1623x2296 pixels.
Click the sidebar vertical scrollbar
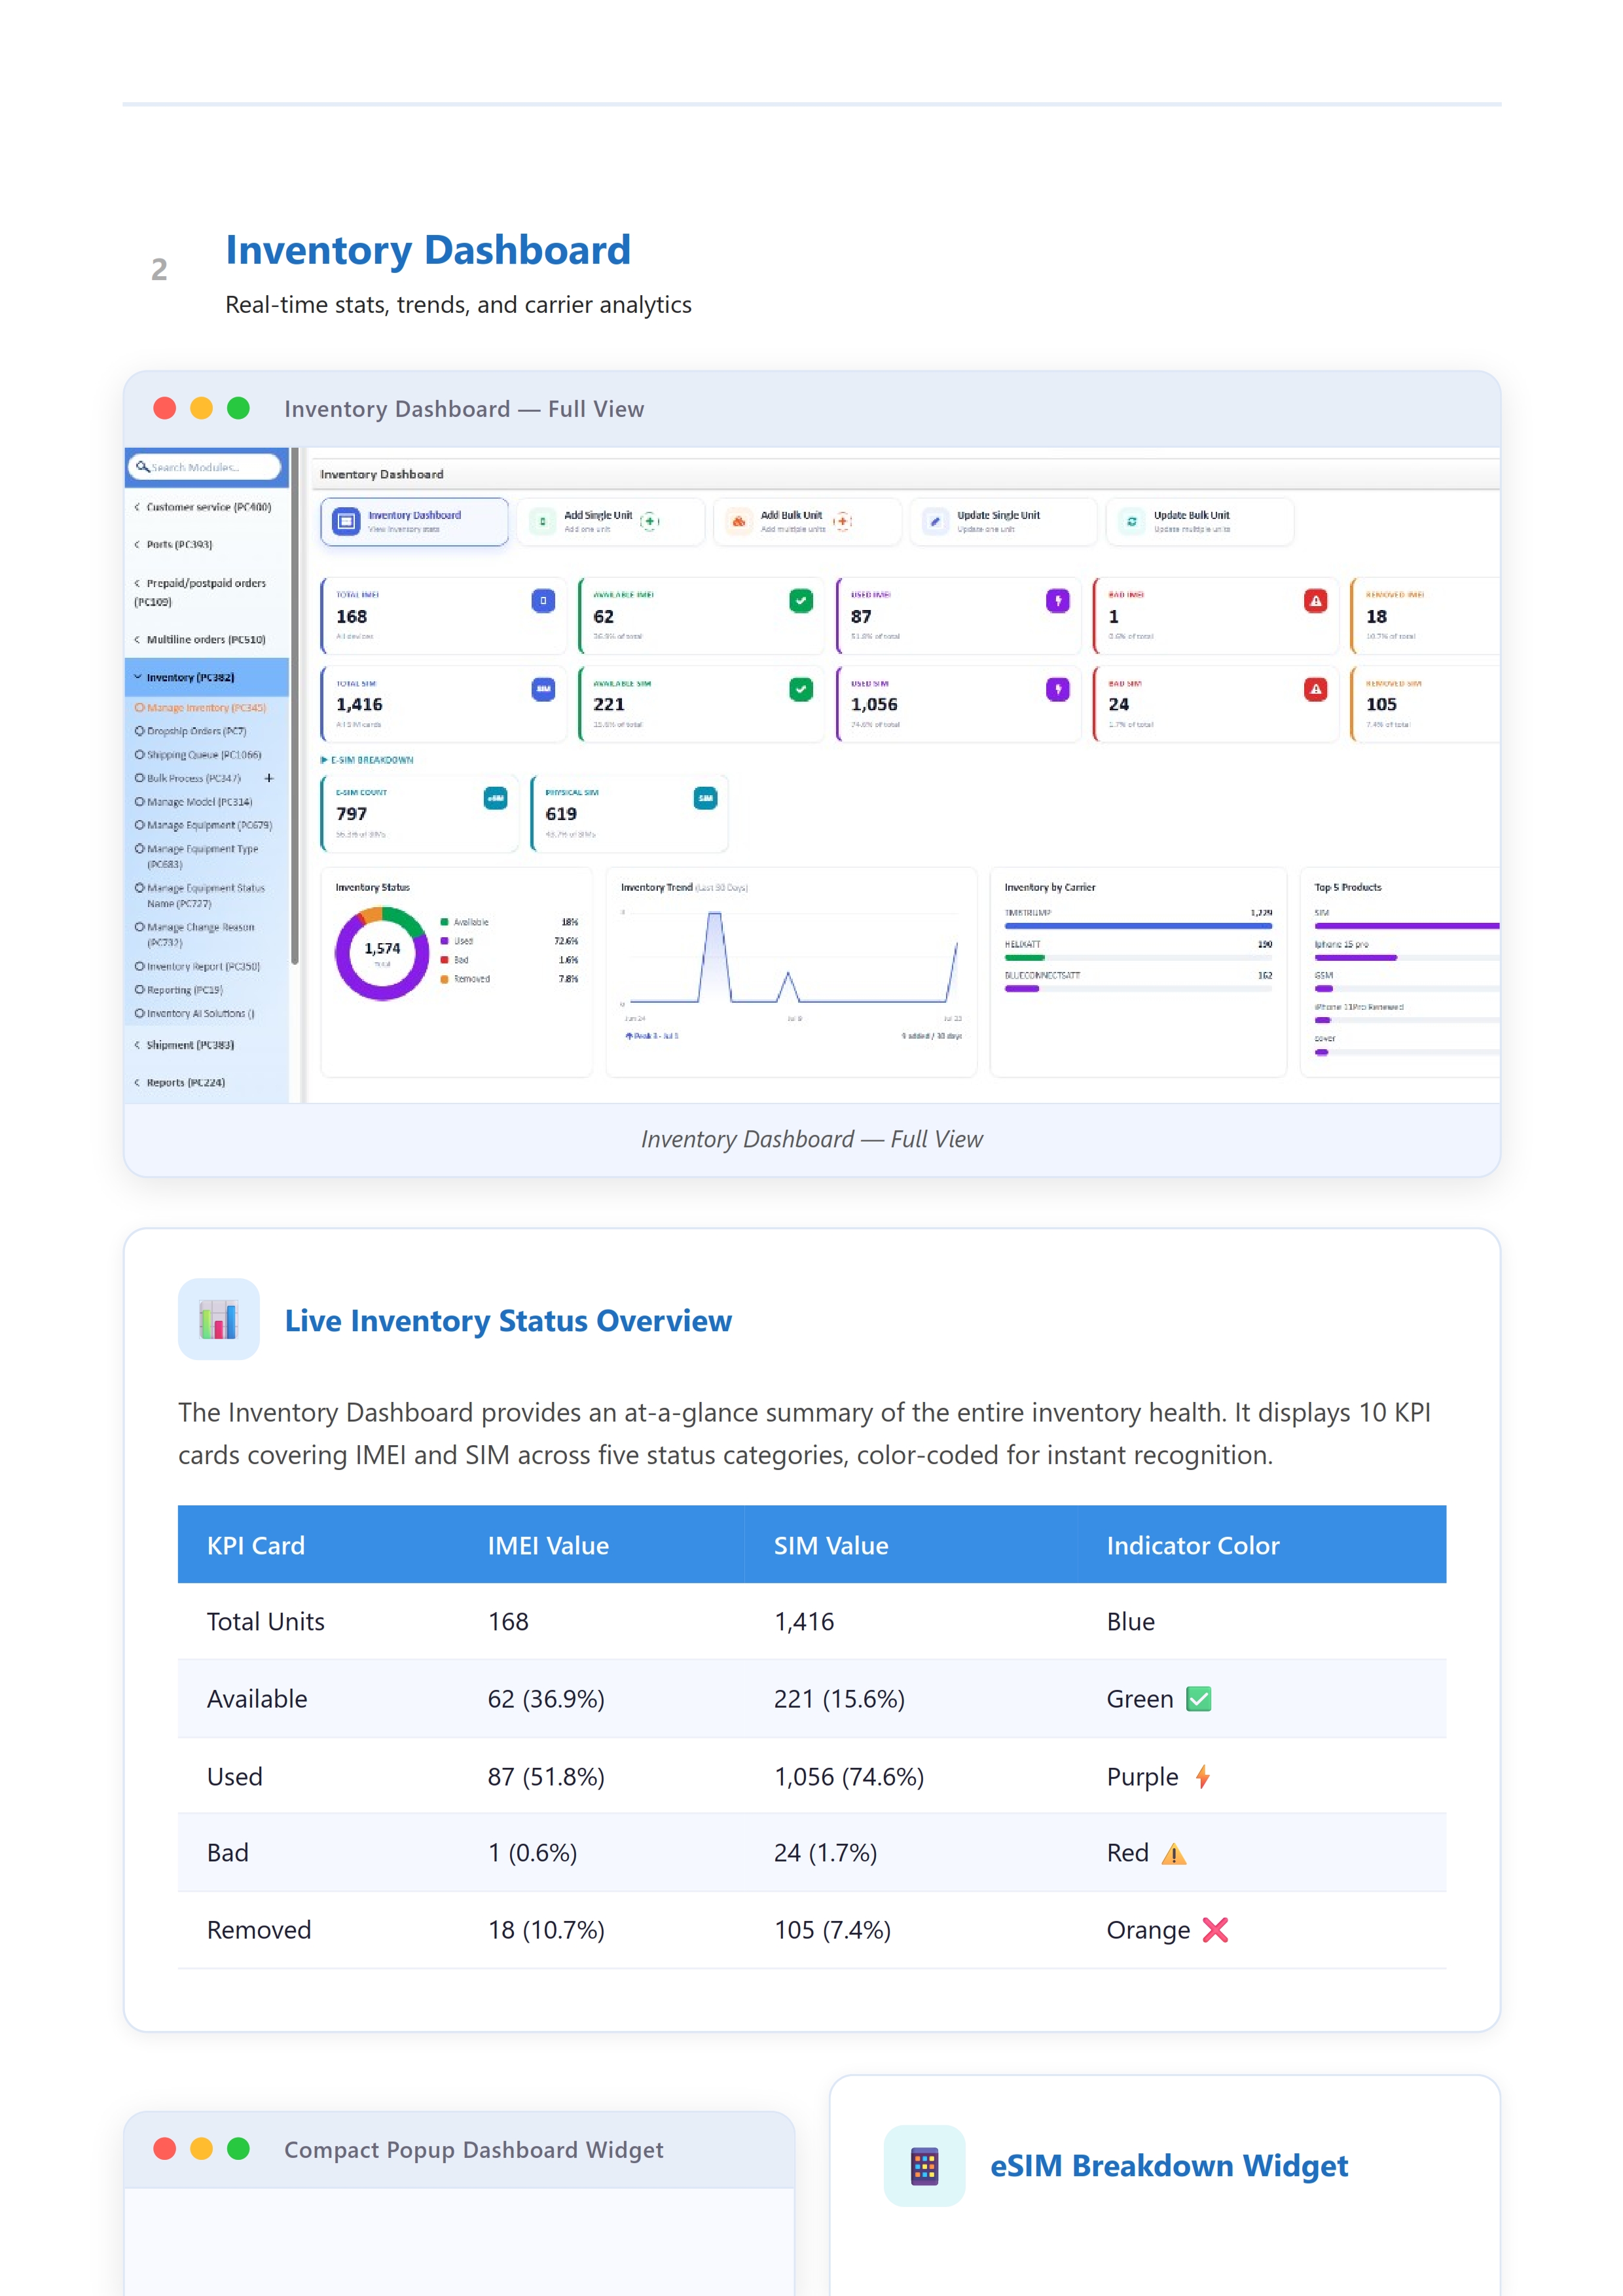[295, 707]
